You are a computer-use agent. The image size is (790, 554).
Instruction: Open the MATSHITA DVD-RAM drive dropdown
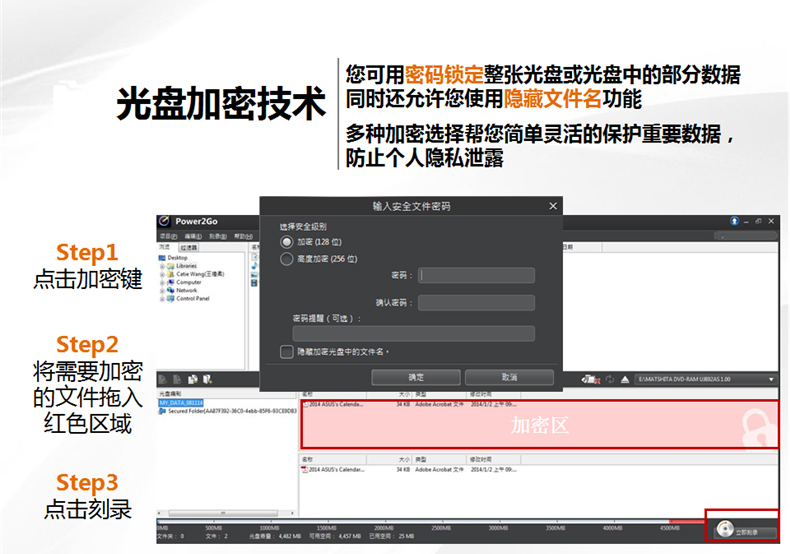coord(771,379)
